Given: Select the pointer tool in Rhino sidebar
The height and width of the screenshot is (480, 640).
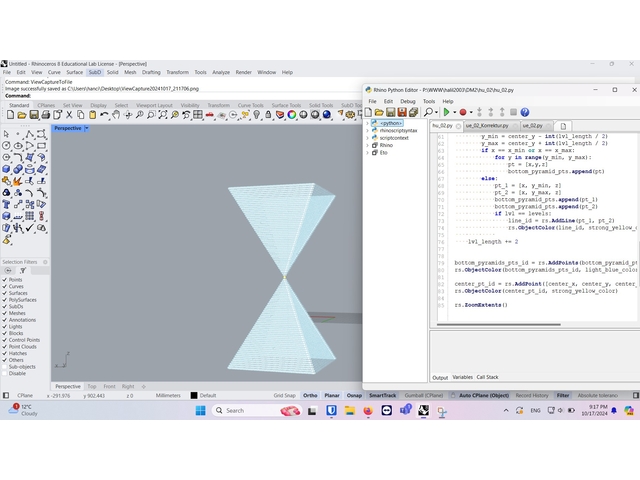Looking at the screenshot, I should 6,134.
